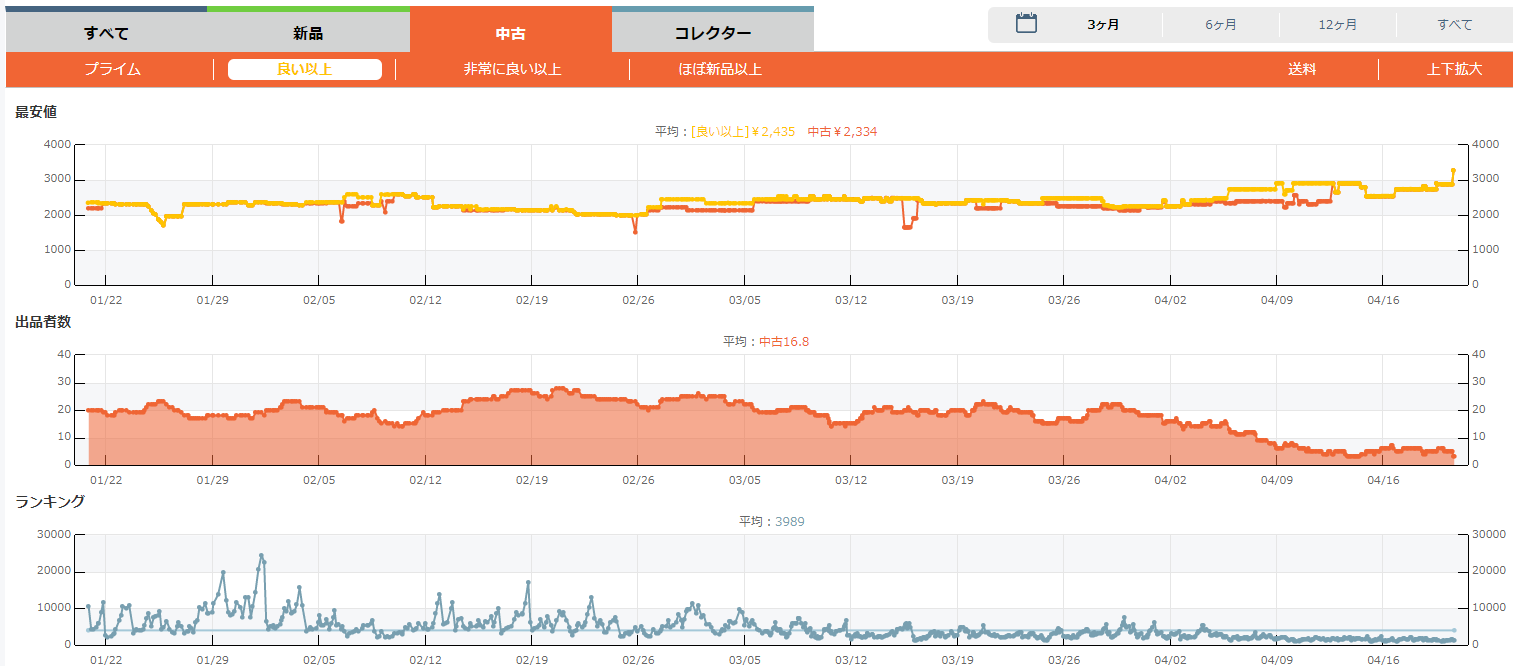Switch to the 新品 tab
This screenshot has height=666, width=1513.
308,33
